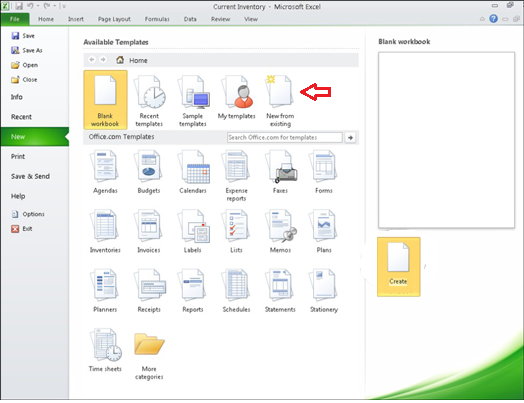
Task: Click the Create button
Action: pyautogui.click(x=399, y=267)
